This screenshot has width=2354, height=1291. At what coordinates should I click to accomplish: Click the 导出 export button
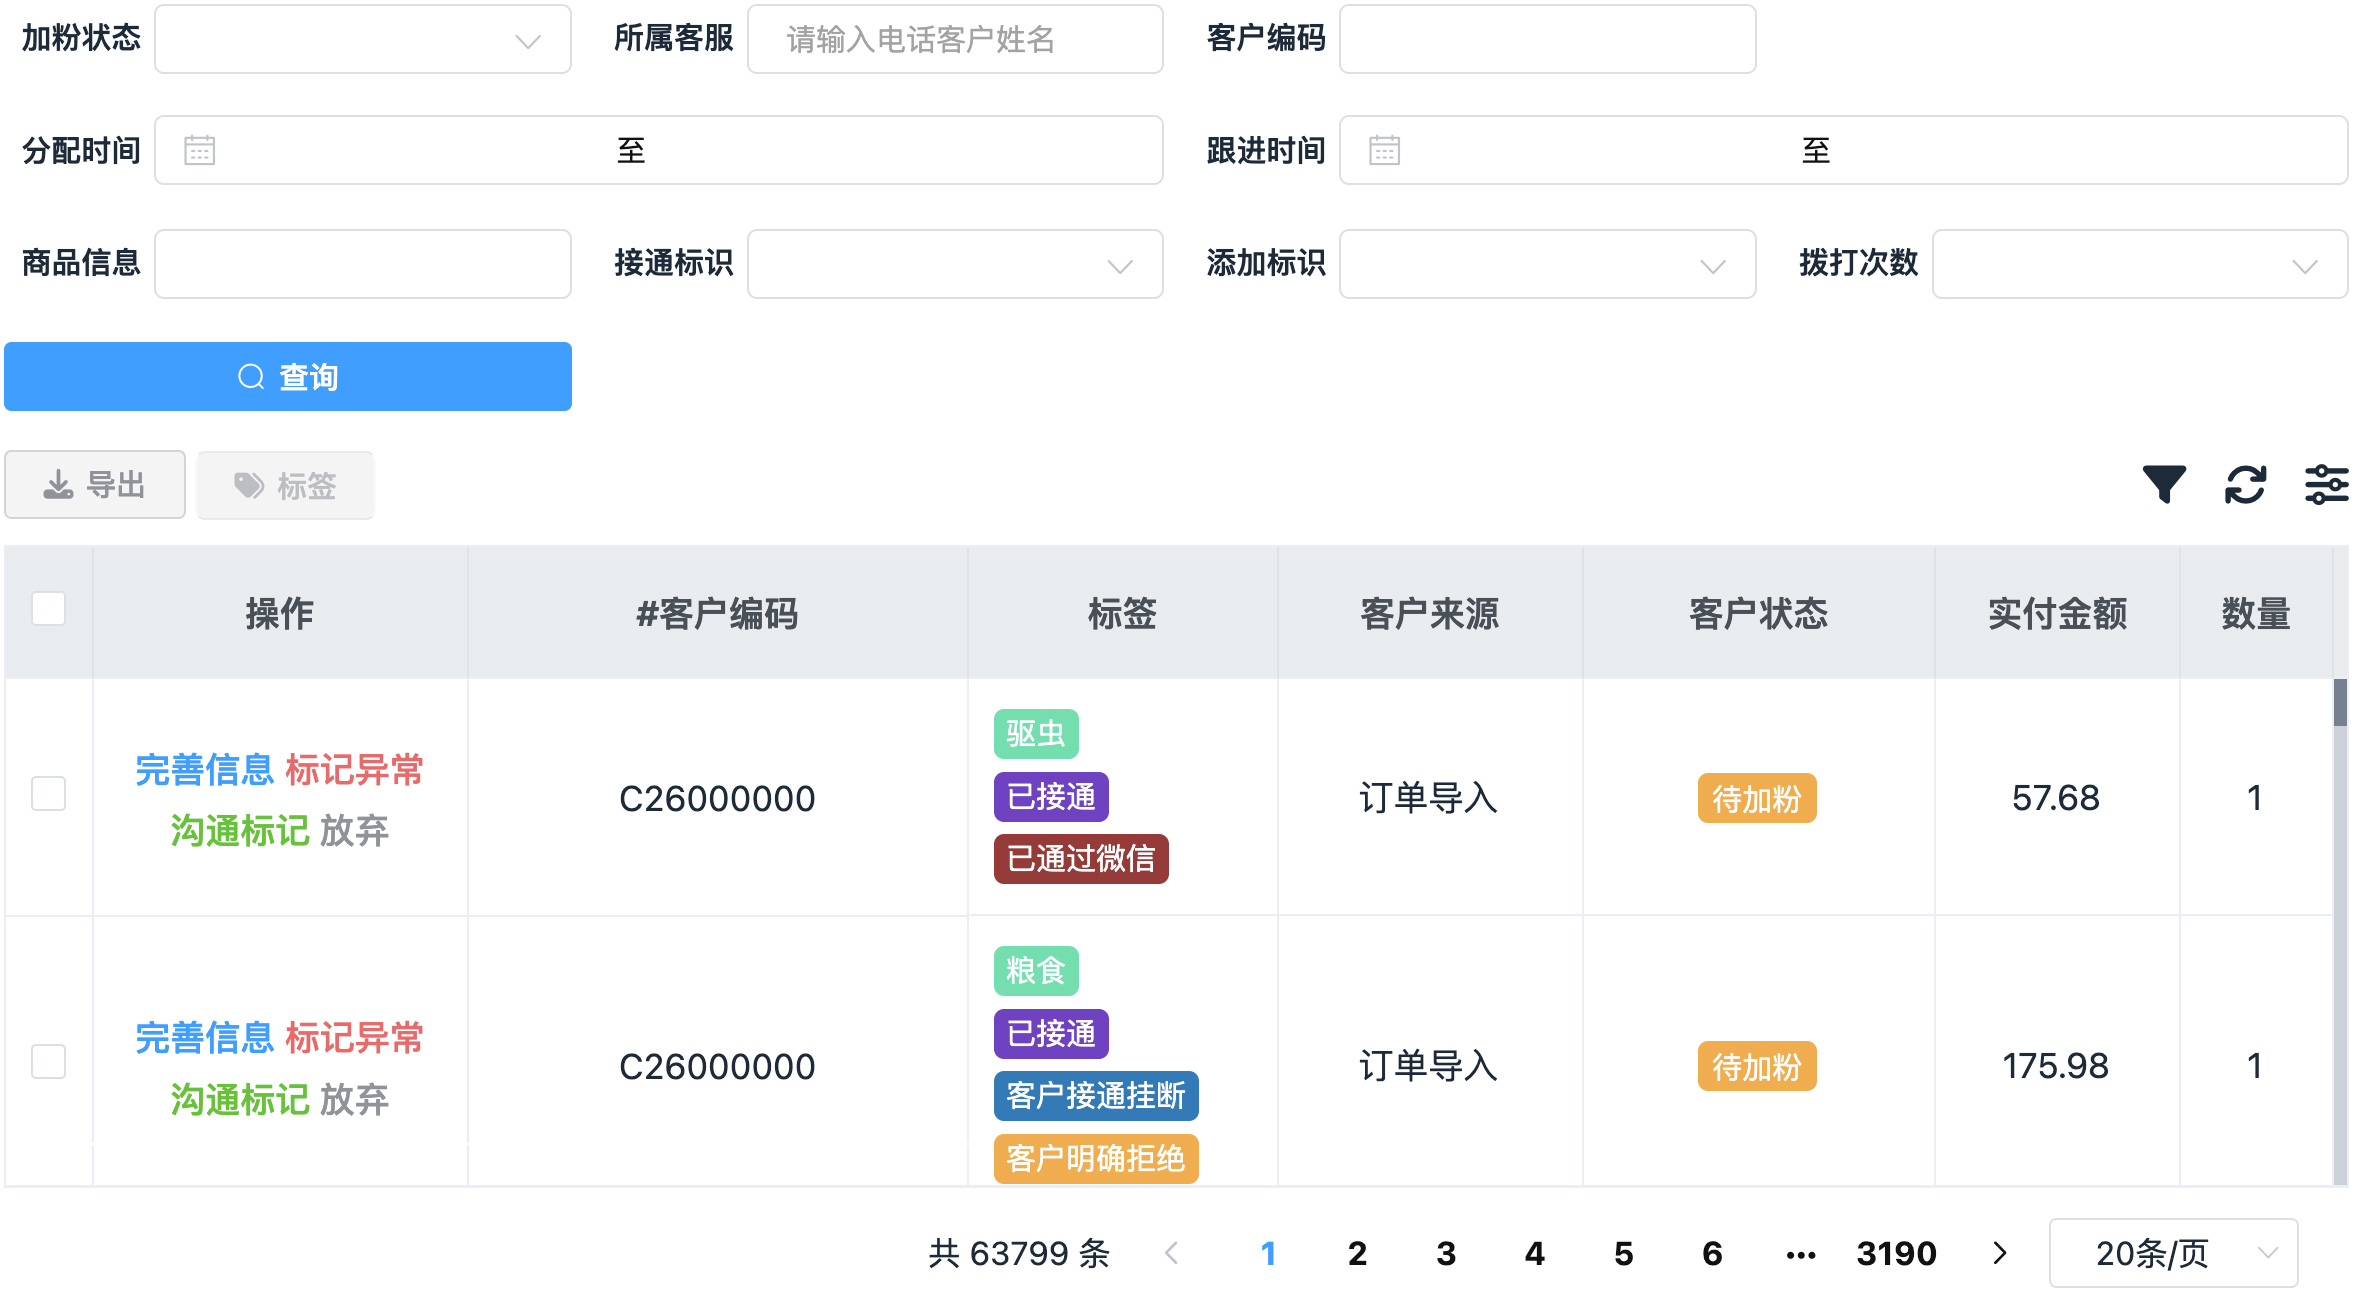tap(95, 485)
